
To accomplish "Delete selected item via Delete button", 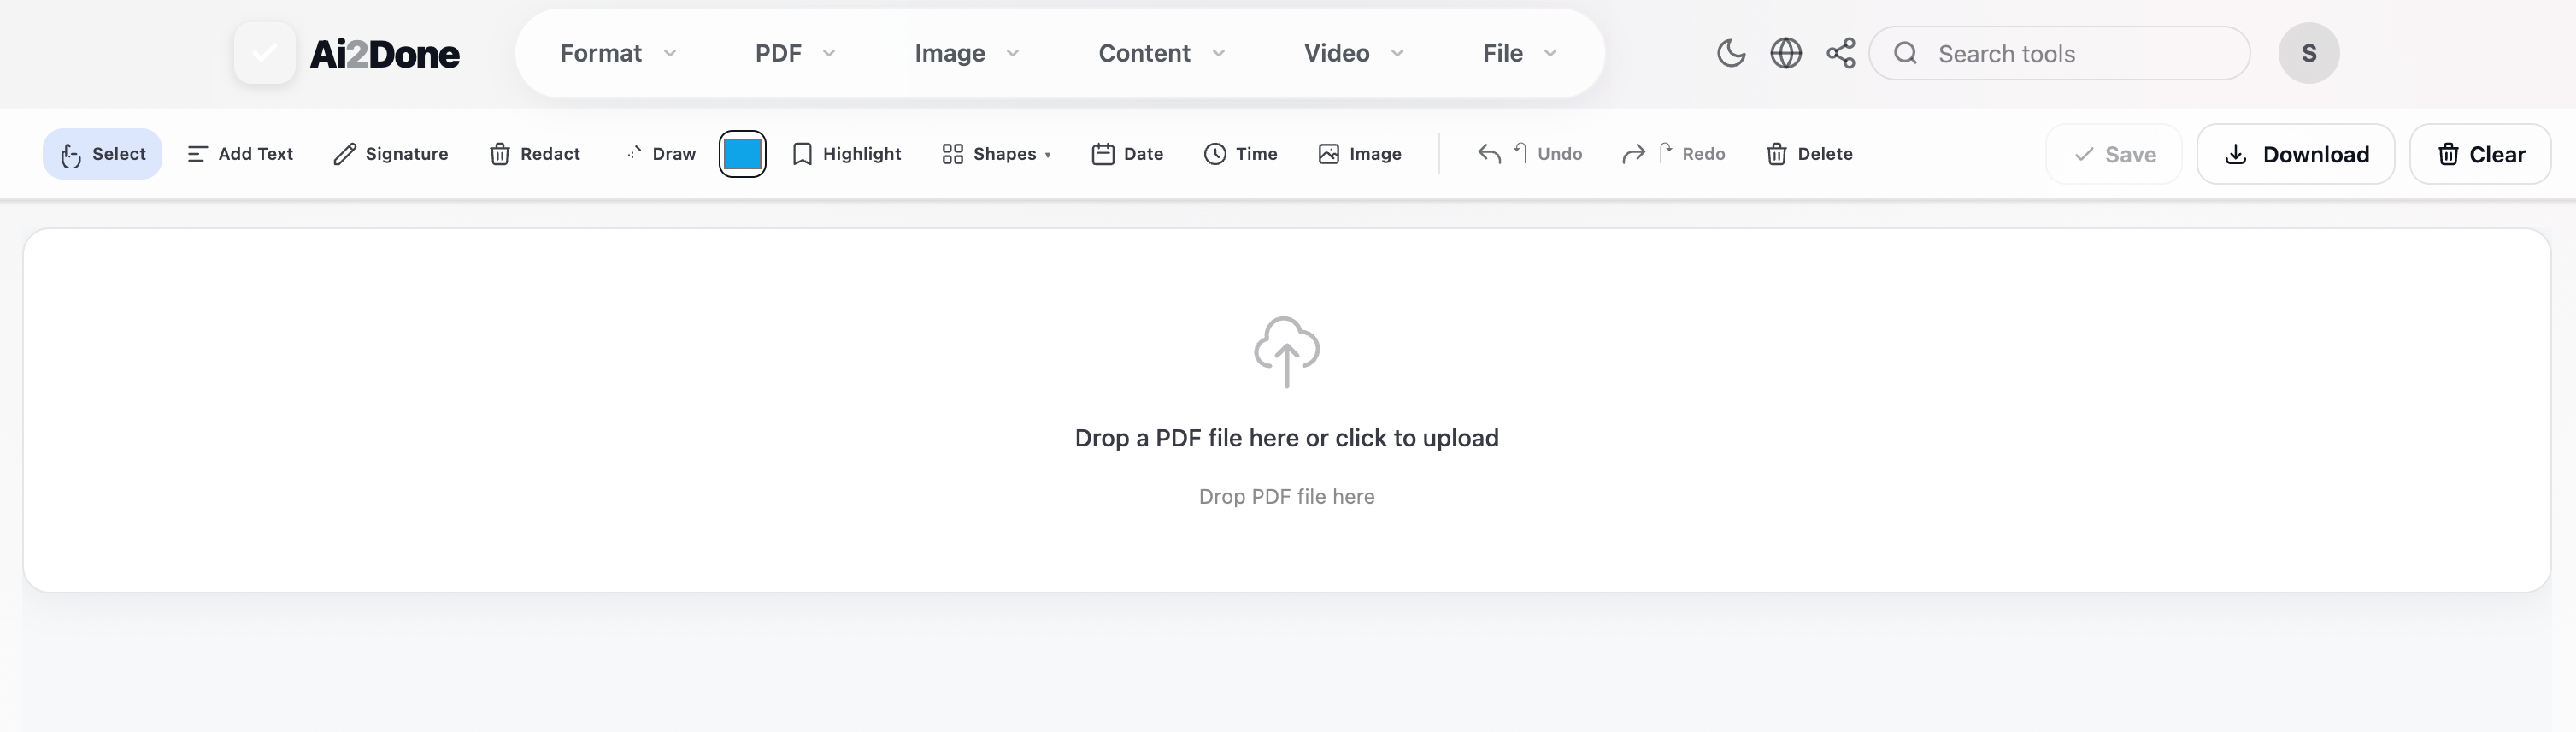I will 1809,154.
